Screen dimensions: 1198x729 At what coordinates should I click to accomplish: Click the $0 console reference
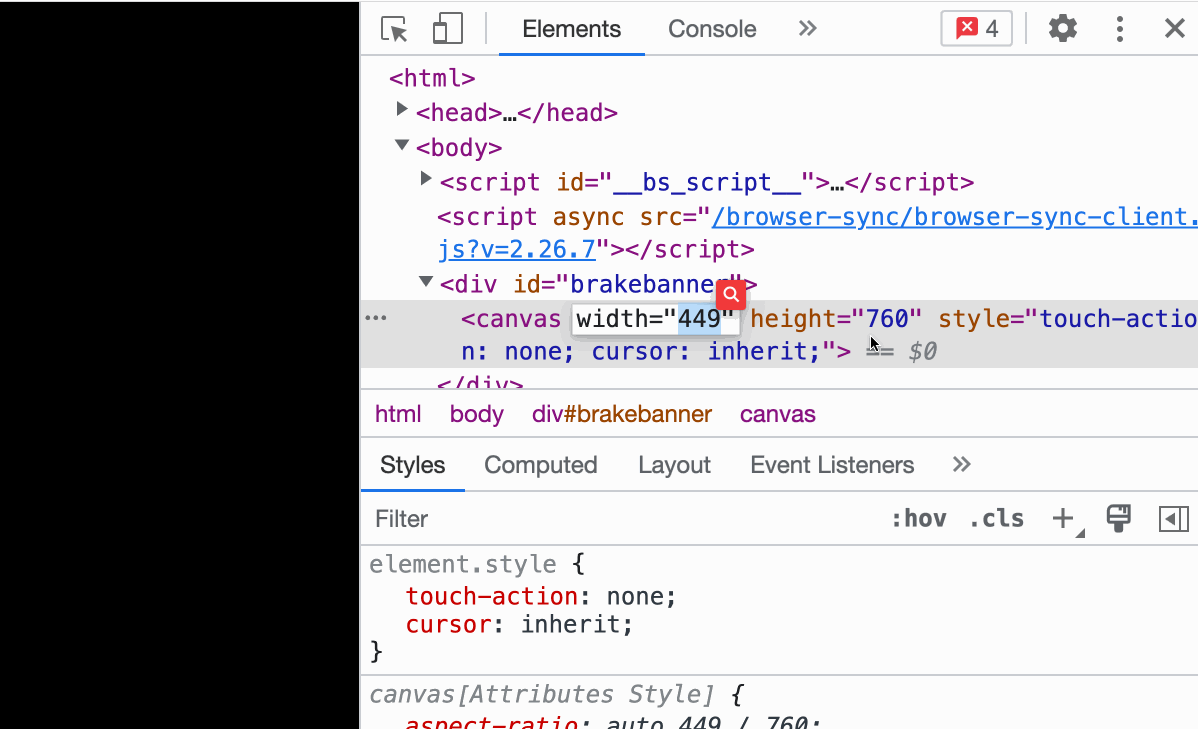pos(922,352)
